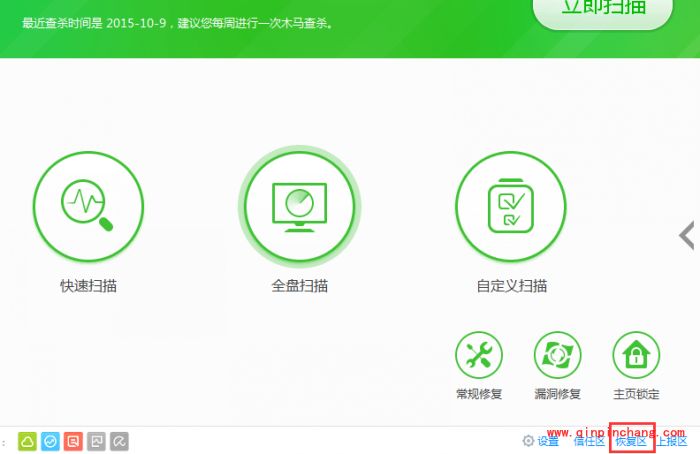Open the 信任区 trust zone link
The height and width of the screenshot is (454, 700).
coord(589,442)
